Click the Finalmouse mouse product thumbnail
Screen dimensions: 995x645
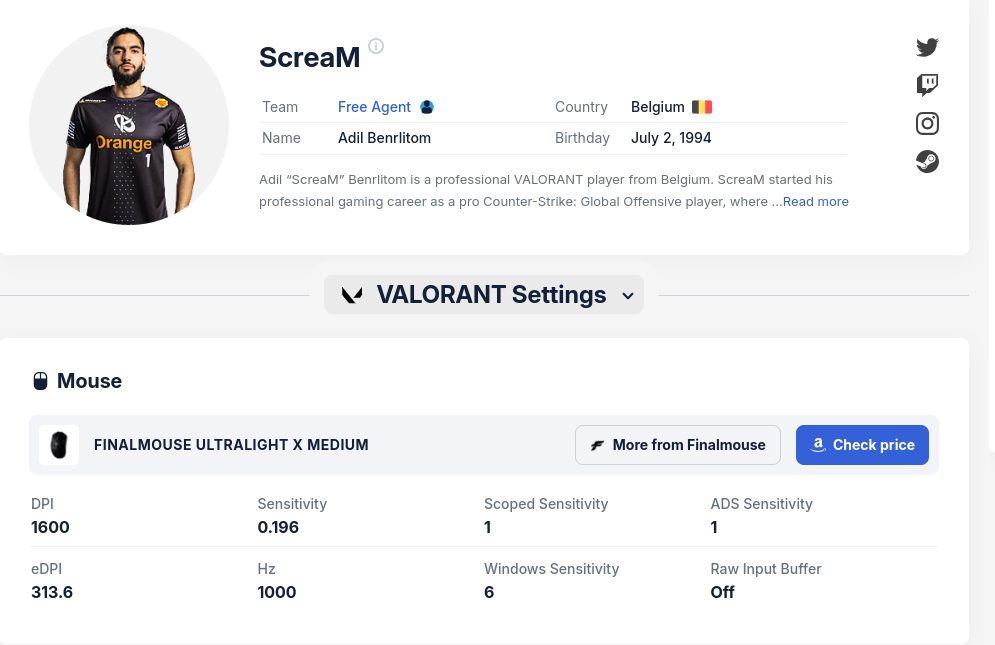click(59, 445)
